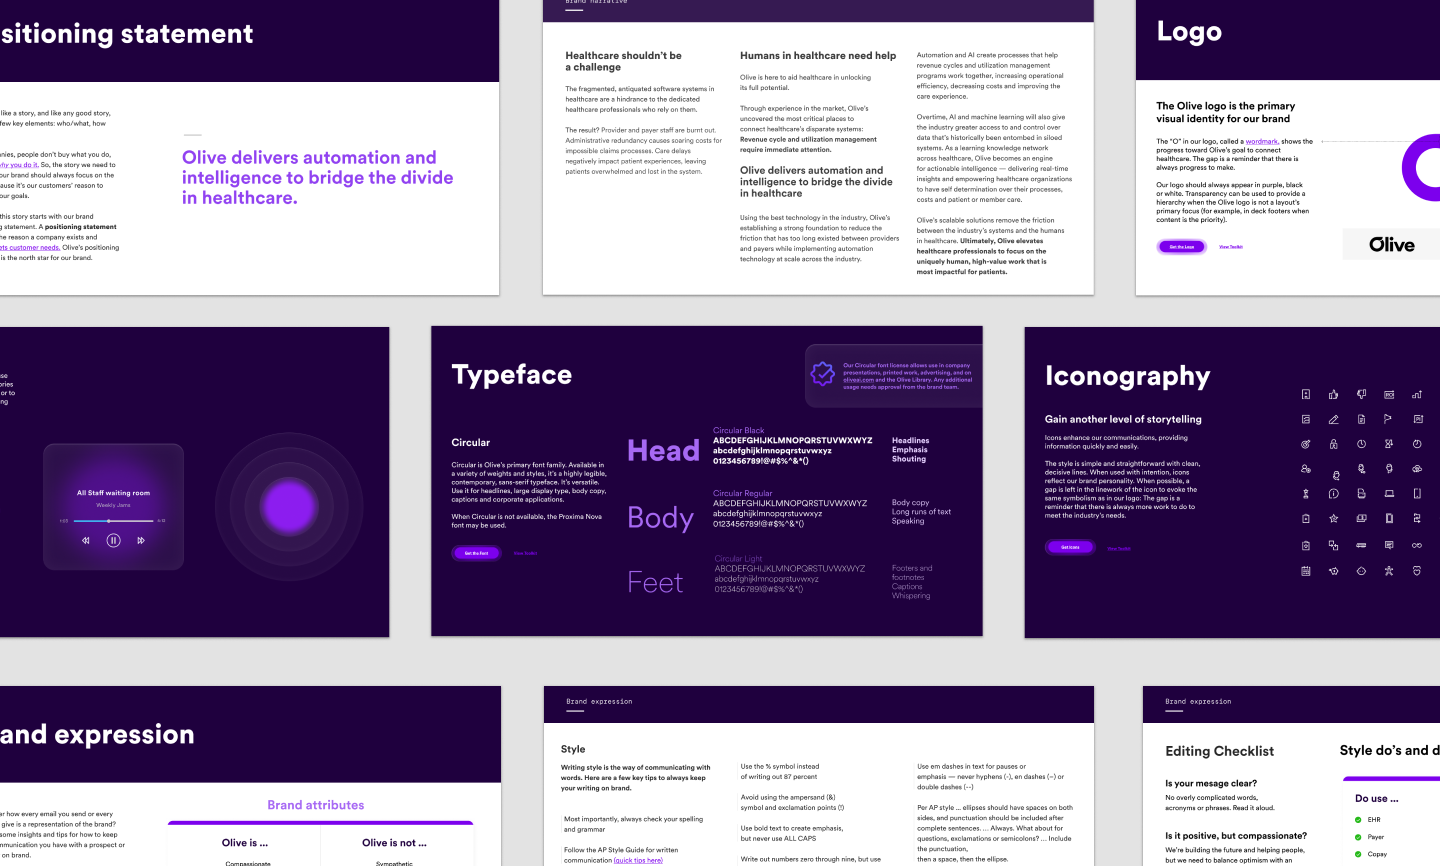This screenshot has height=866, width=1440.
Task: Select the piggy bank icon
Action: [x=1333, y=571]
